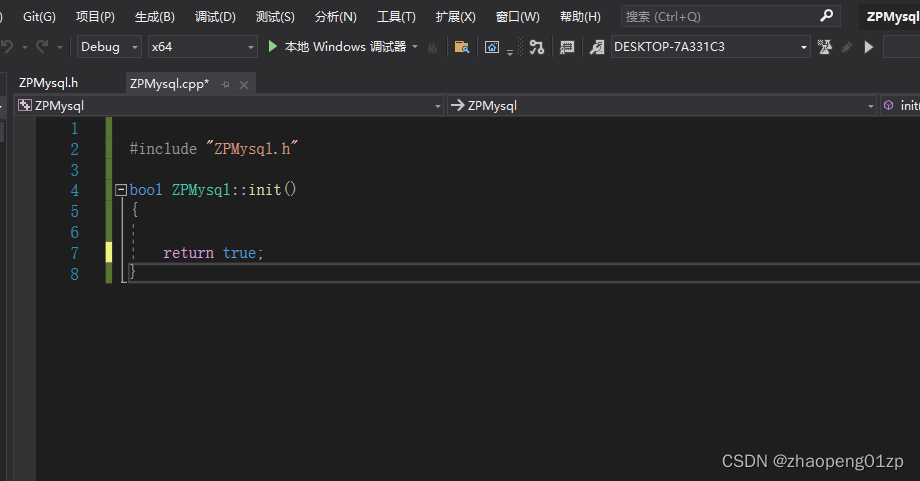Open the DESKTOP-7A331C3 machine dropdown
This screenshot has width=920, height=481.
coord(711,46)
